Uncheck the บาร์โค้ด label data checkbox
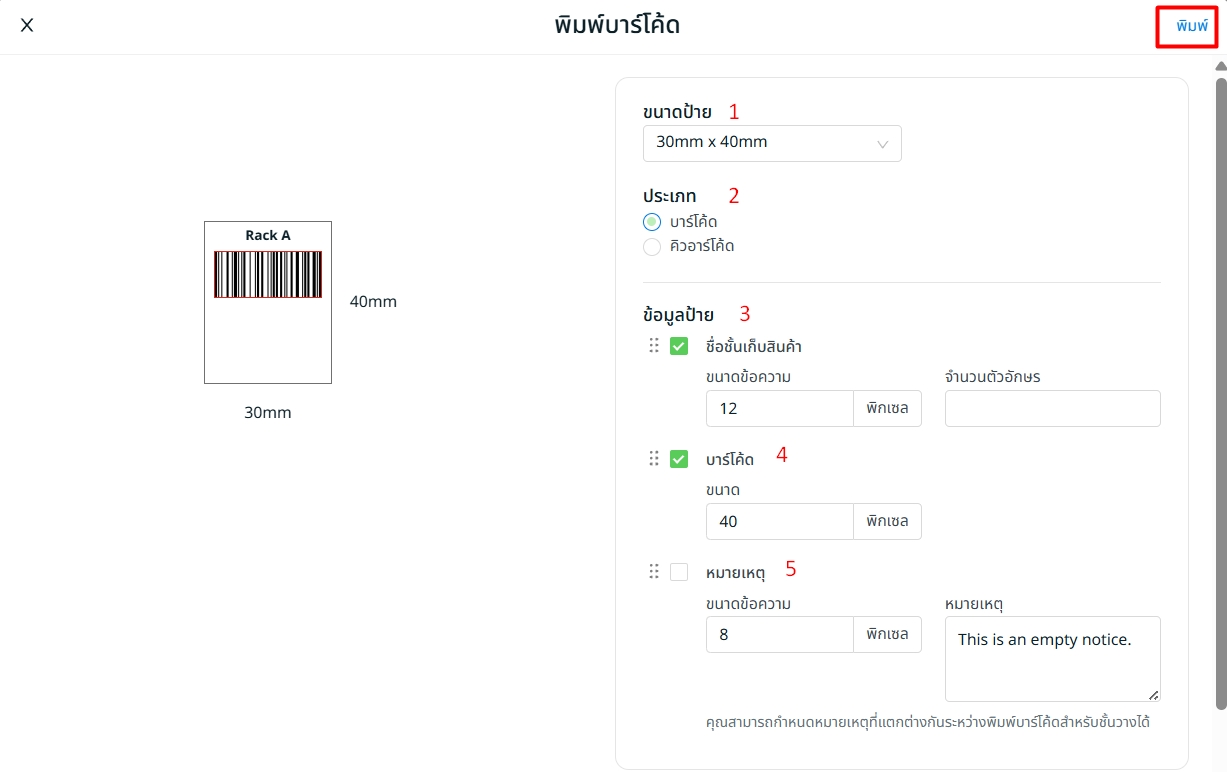The height and width of the screenshot is (772, 1227). [x=679, y=459]
